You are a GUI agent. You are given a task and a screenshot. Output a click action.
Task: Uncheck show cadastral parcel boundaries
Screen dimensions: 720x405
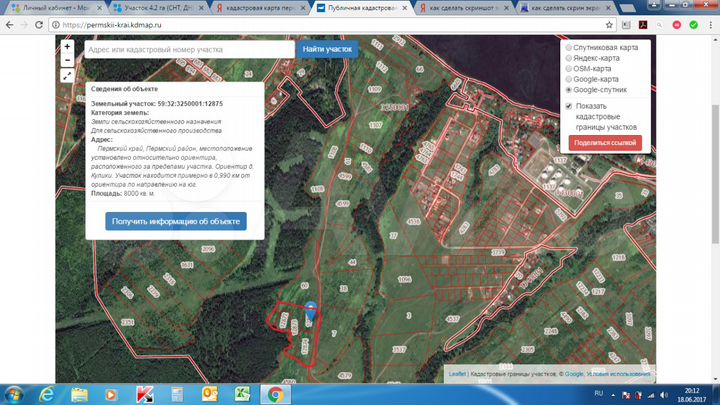pos(569,105)
